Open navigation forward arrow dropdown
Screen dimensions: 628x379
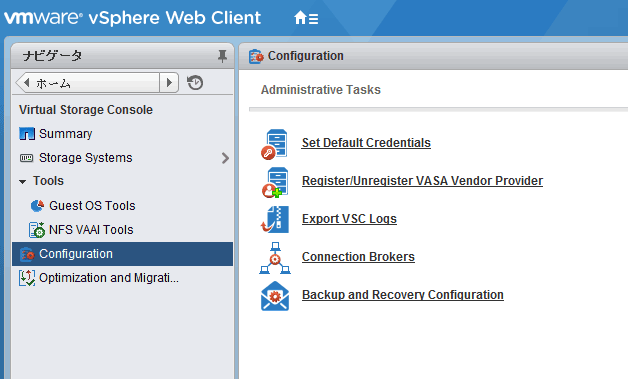169,83
